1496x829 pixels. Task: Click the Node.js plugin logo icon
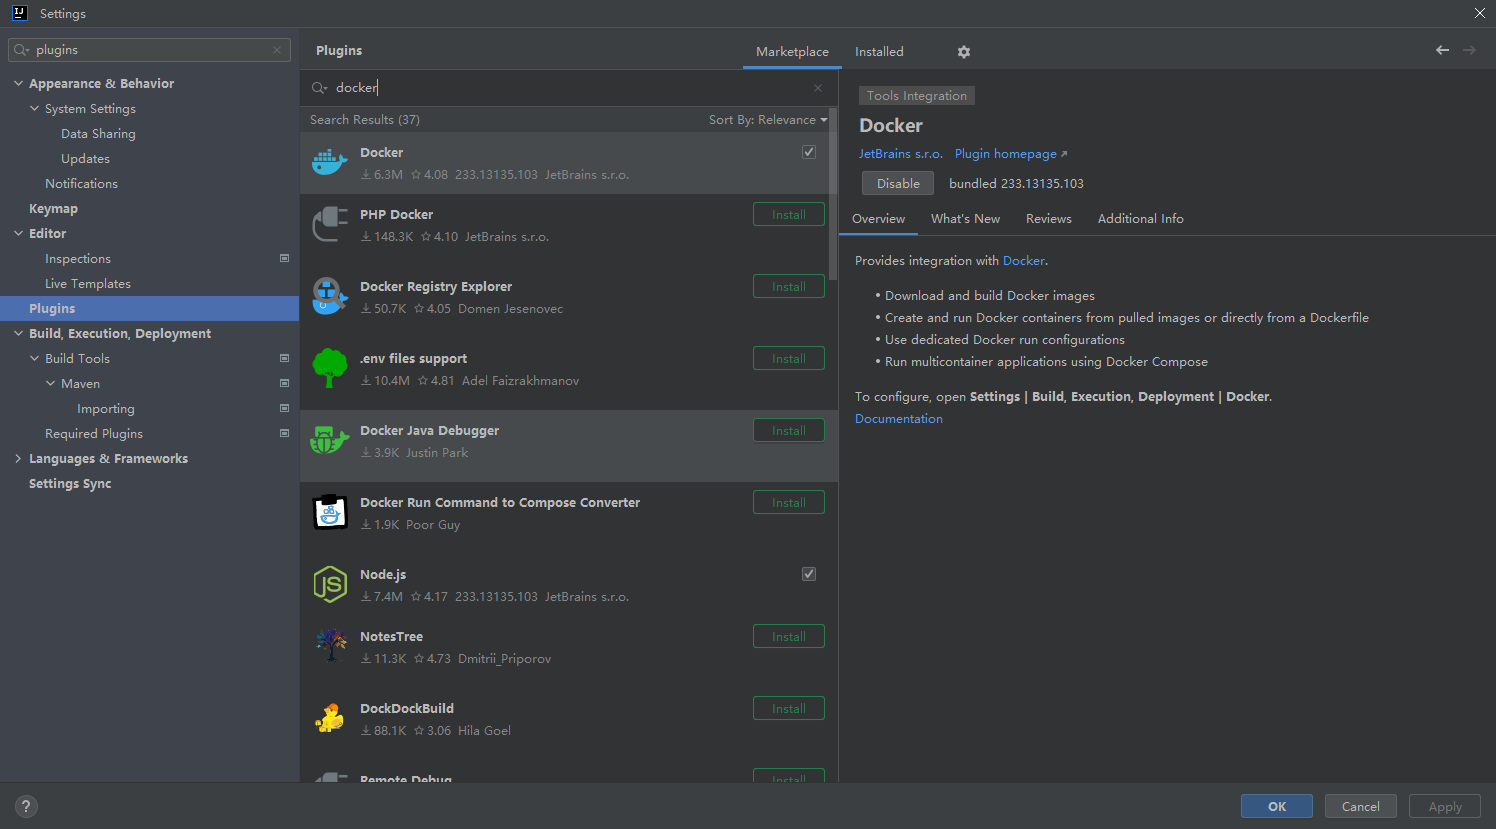coord(329,584)
